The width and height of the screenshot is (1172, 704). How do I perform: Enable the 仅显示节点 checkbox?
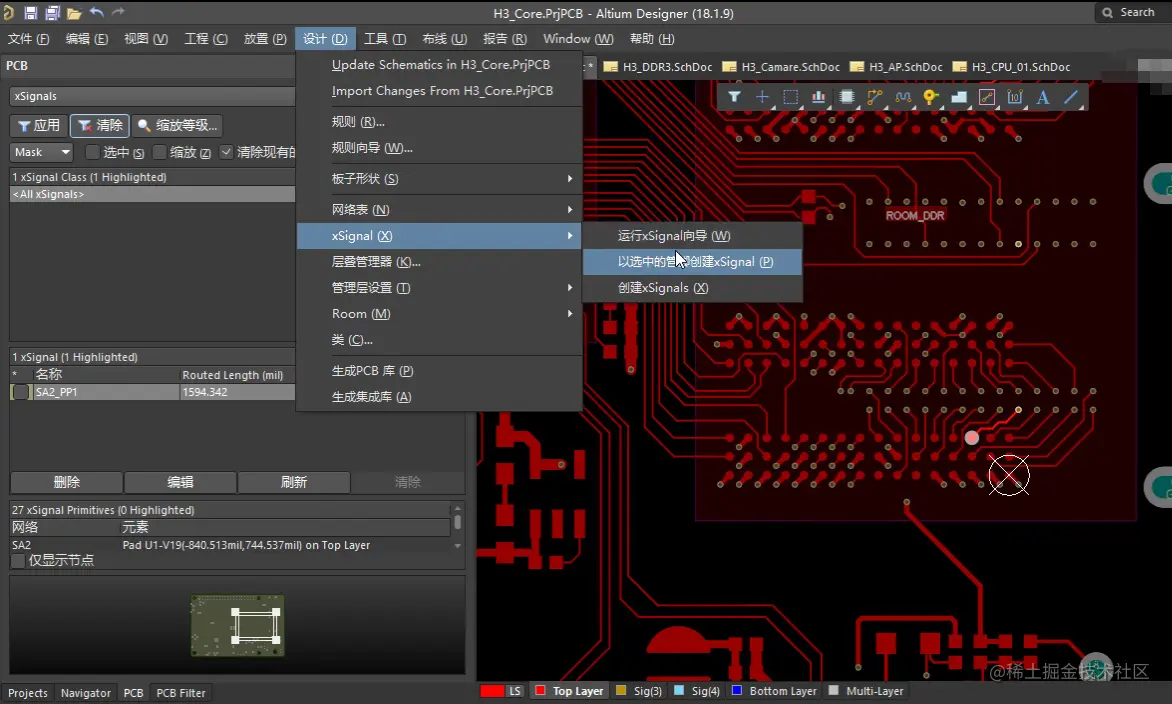18,561
